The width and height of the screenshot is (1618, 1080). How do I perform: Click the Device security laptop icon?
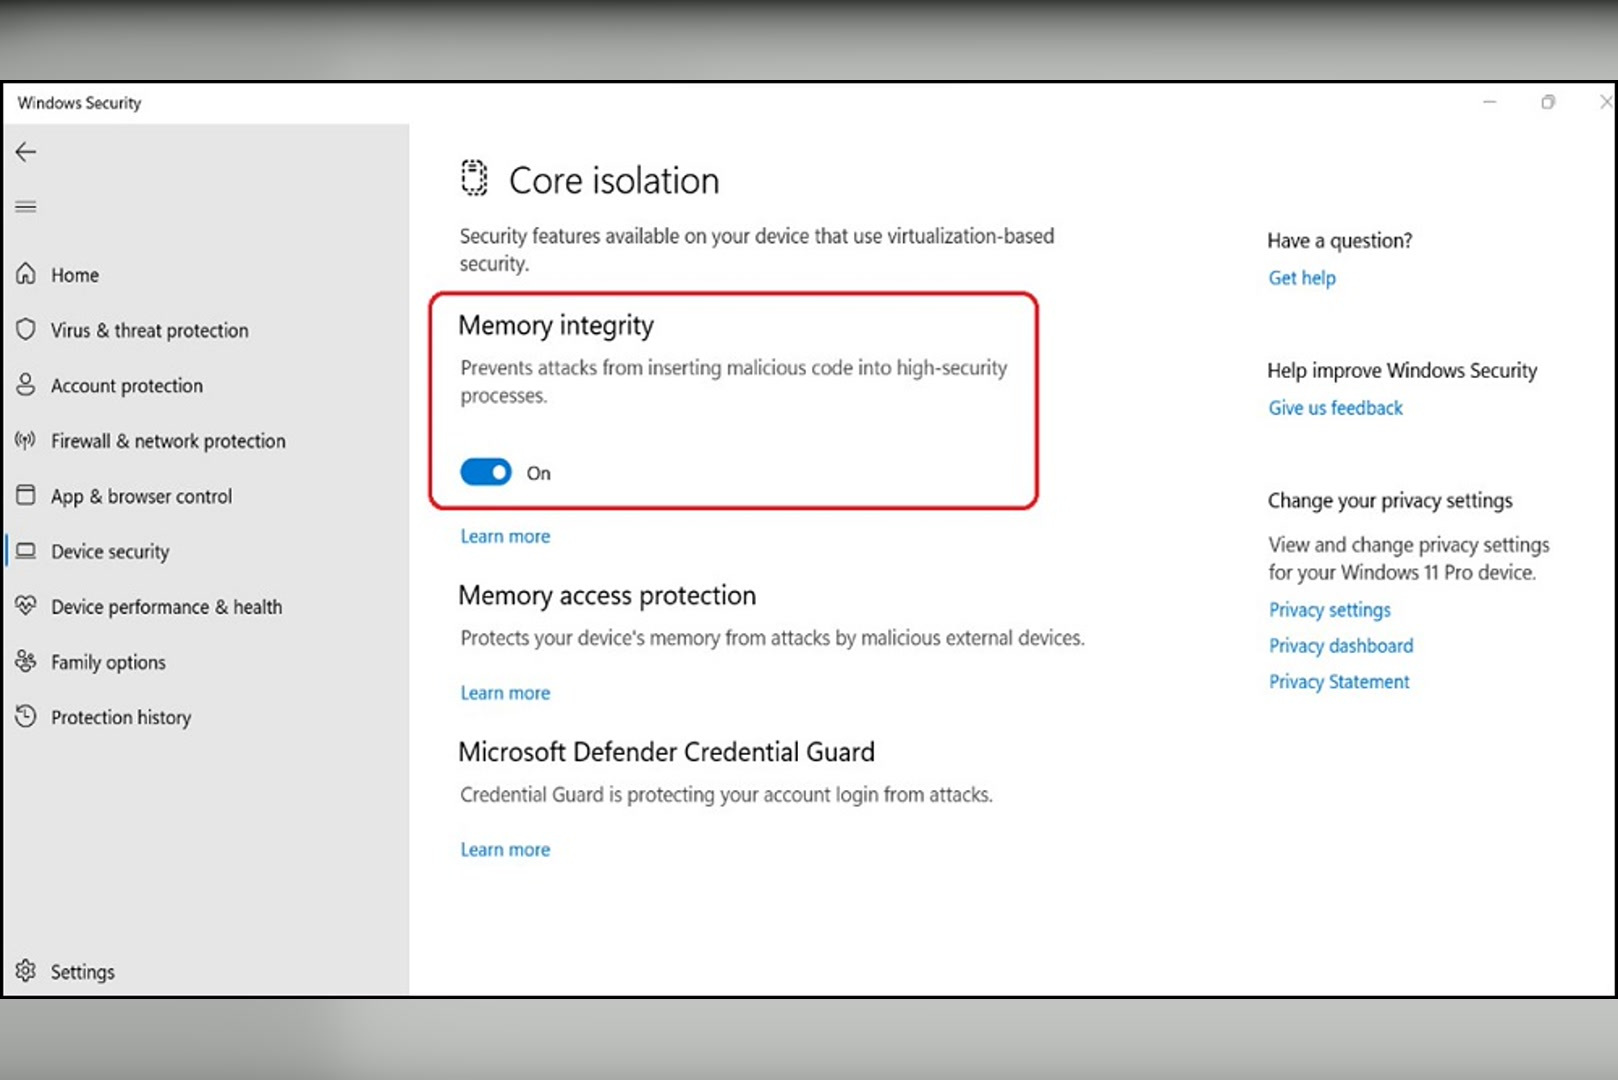click(26, 551)
